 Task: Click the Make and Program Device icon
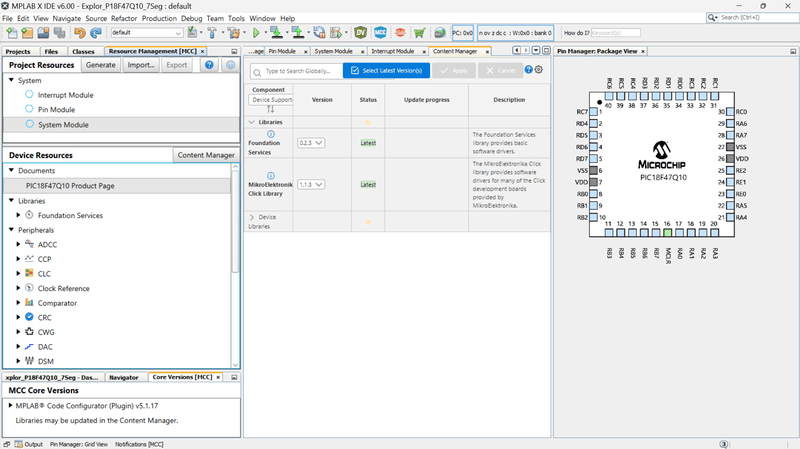pos(276,33)
